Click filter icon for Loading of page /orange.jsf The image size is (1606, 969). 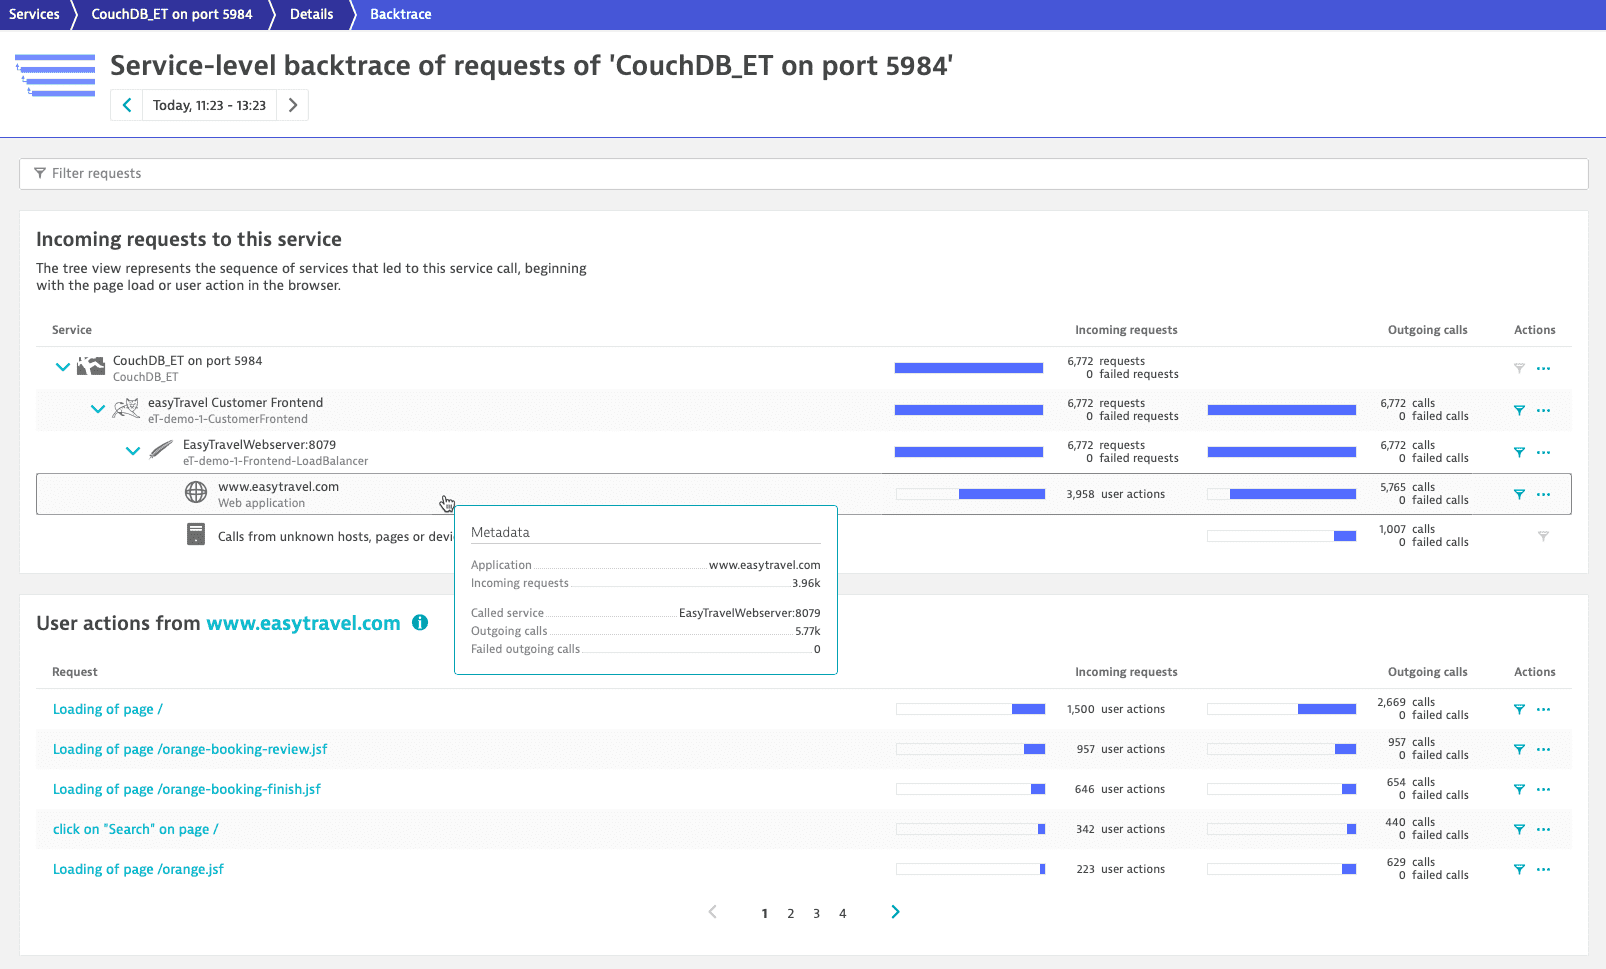click(1519, 869)
